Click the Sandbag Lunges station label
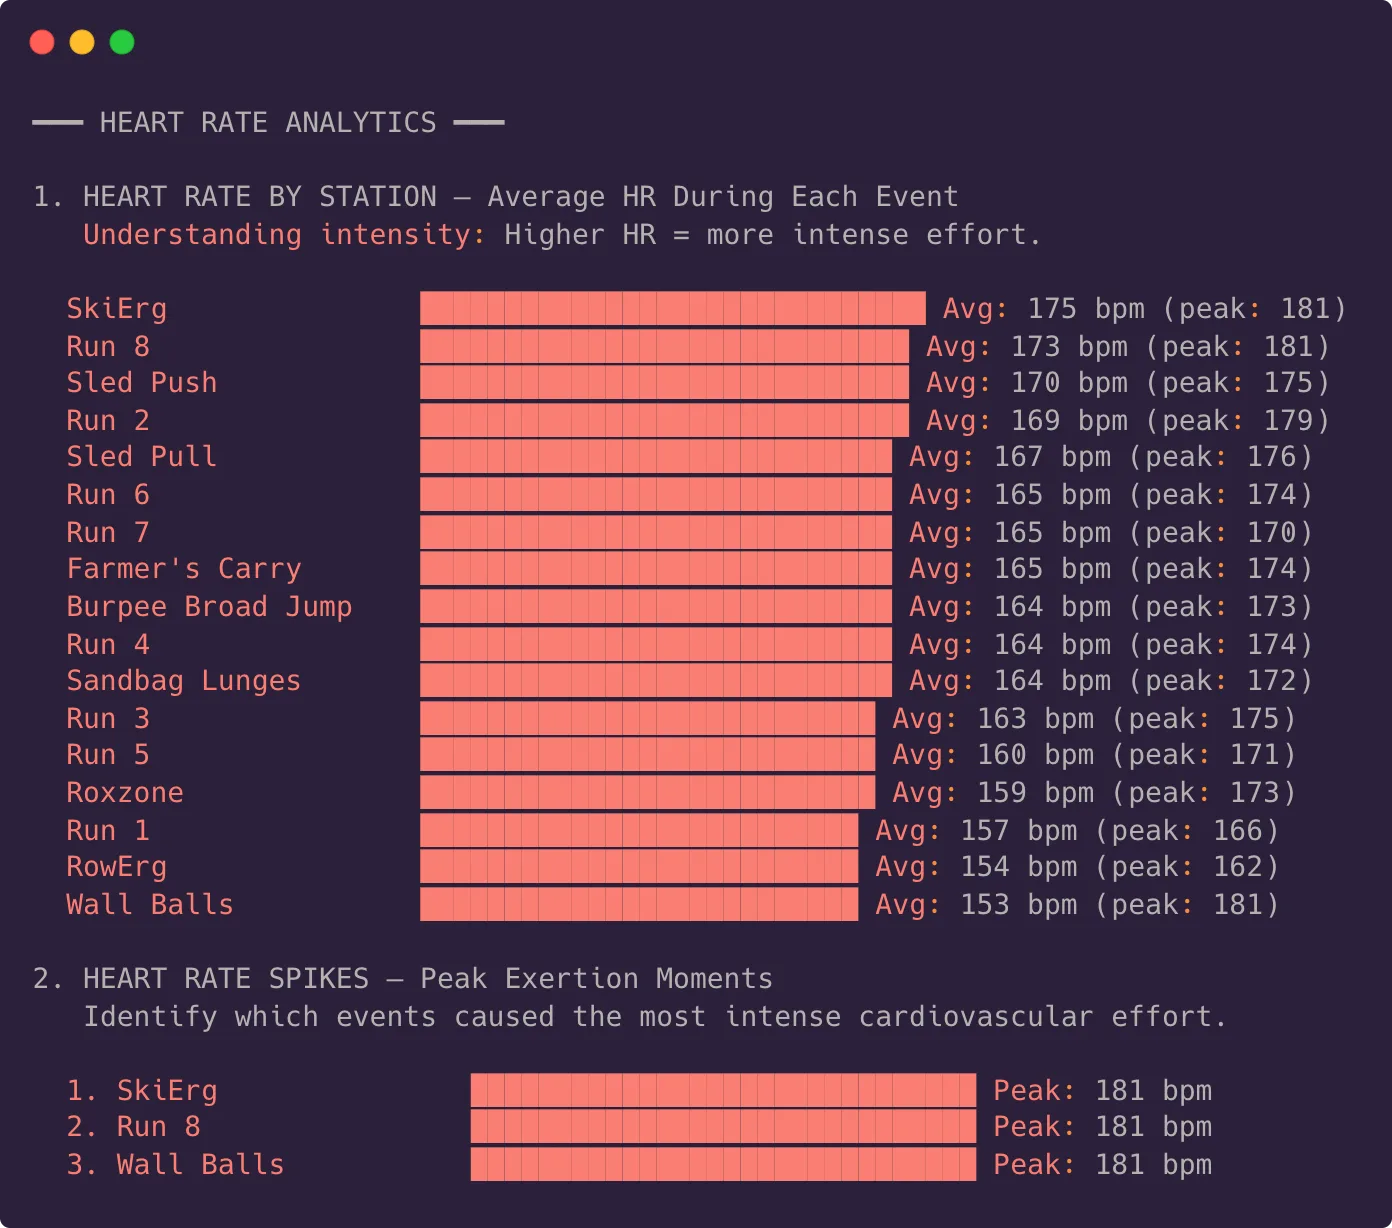This screenshot has width=1392, height=1228. click(184, 681)
